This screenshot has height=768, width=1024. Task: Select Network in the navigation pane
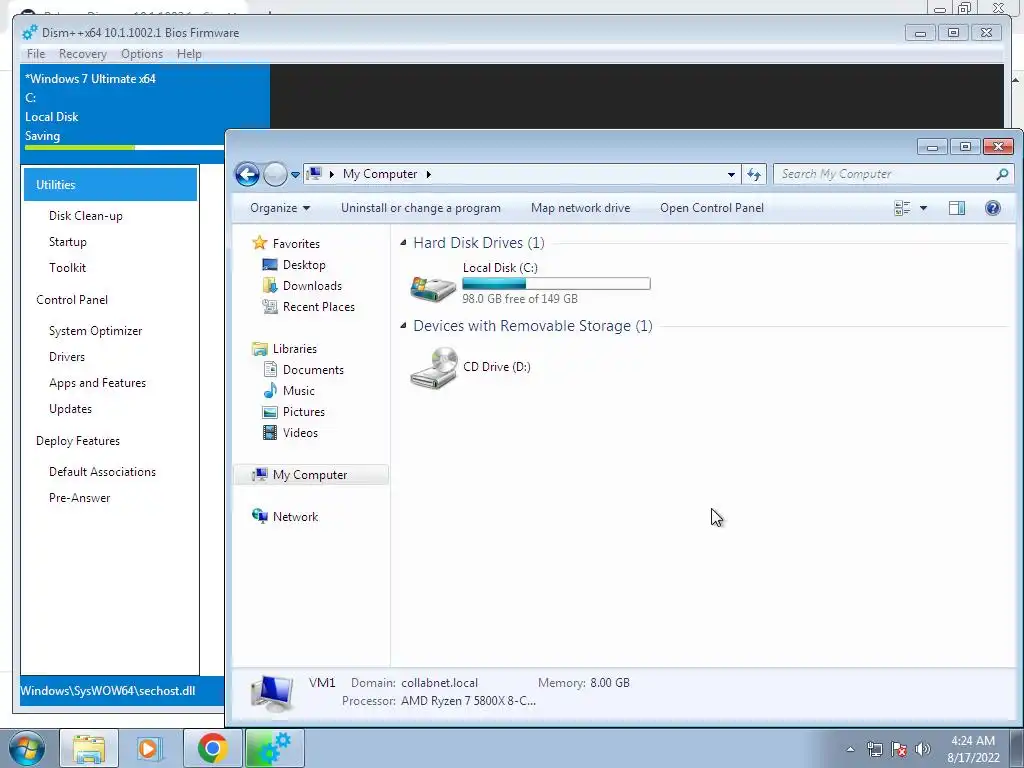point(295,517)
